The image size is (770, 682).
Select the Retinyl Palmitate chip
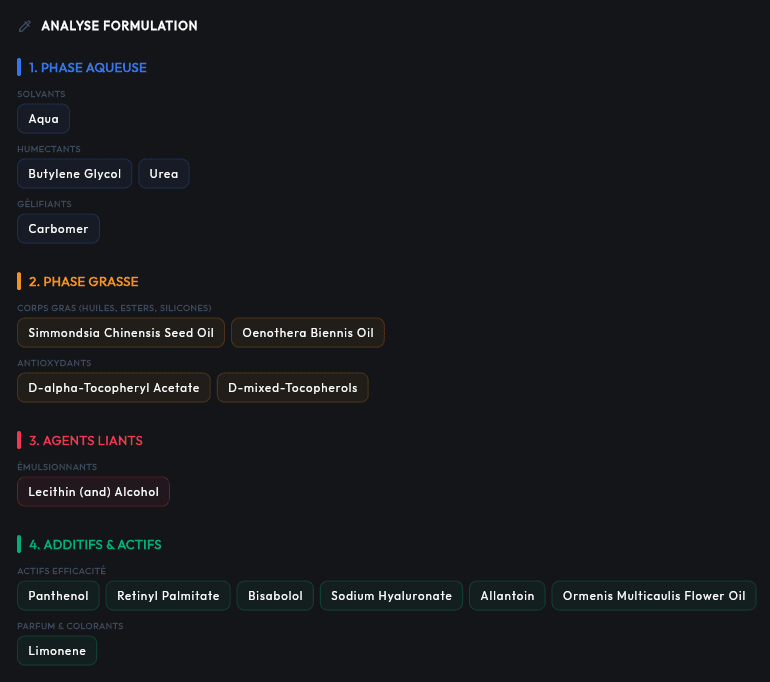(x=168, y=596)
